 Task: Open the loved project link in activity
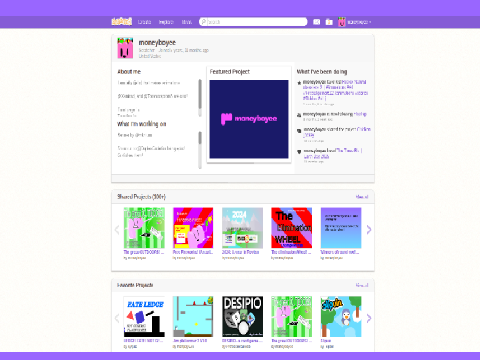click(333, 153)
